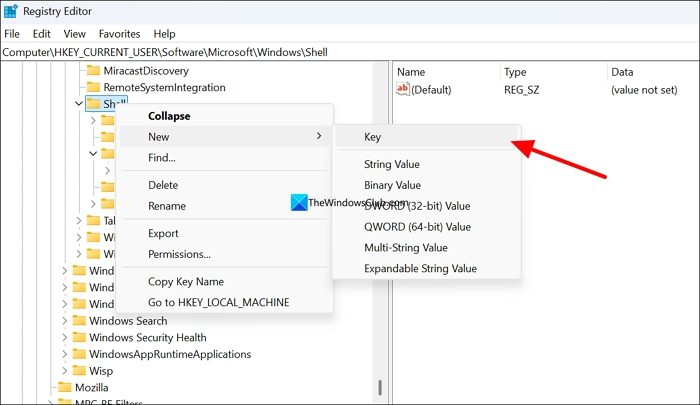The height and width of the screenshot is (405, 700).
Task: Click the (Default) string value icon
Action: [404, 89]
